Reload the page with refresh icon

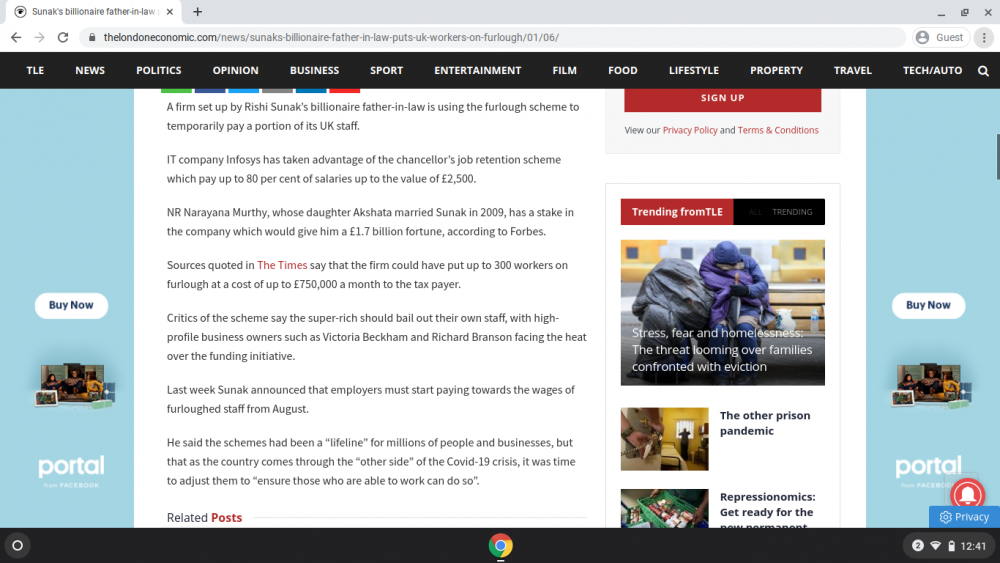pos(62,38)
